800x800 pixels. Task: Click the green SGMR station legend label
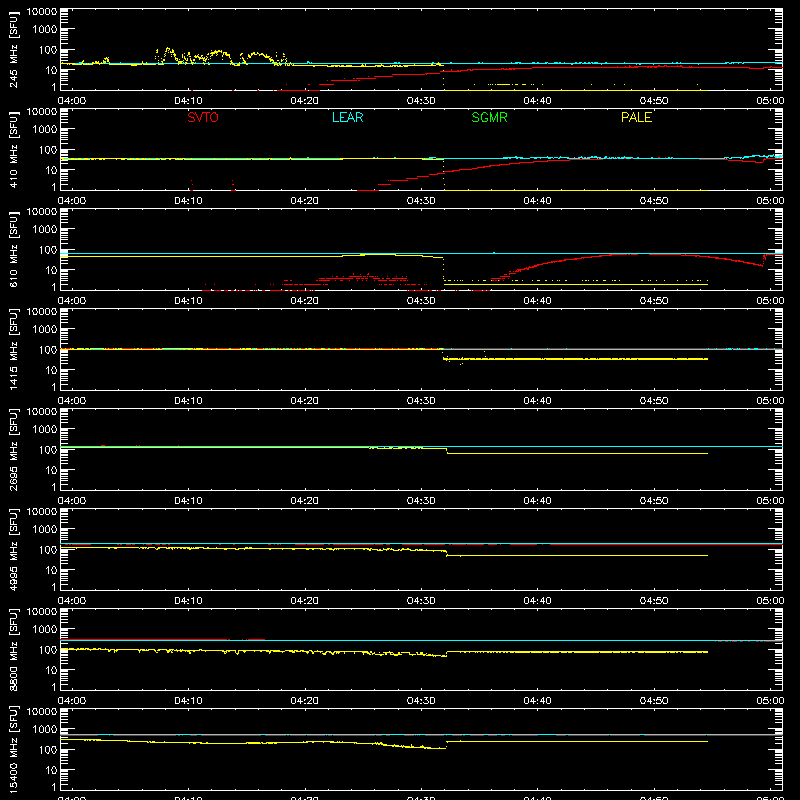pyautogui.click(x=489, y=117)
